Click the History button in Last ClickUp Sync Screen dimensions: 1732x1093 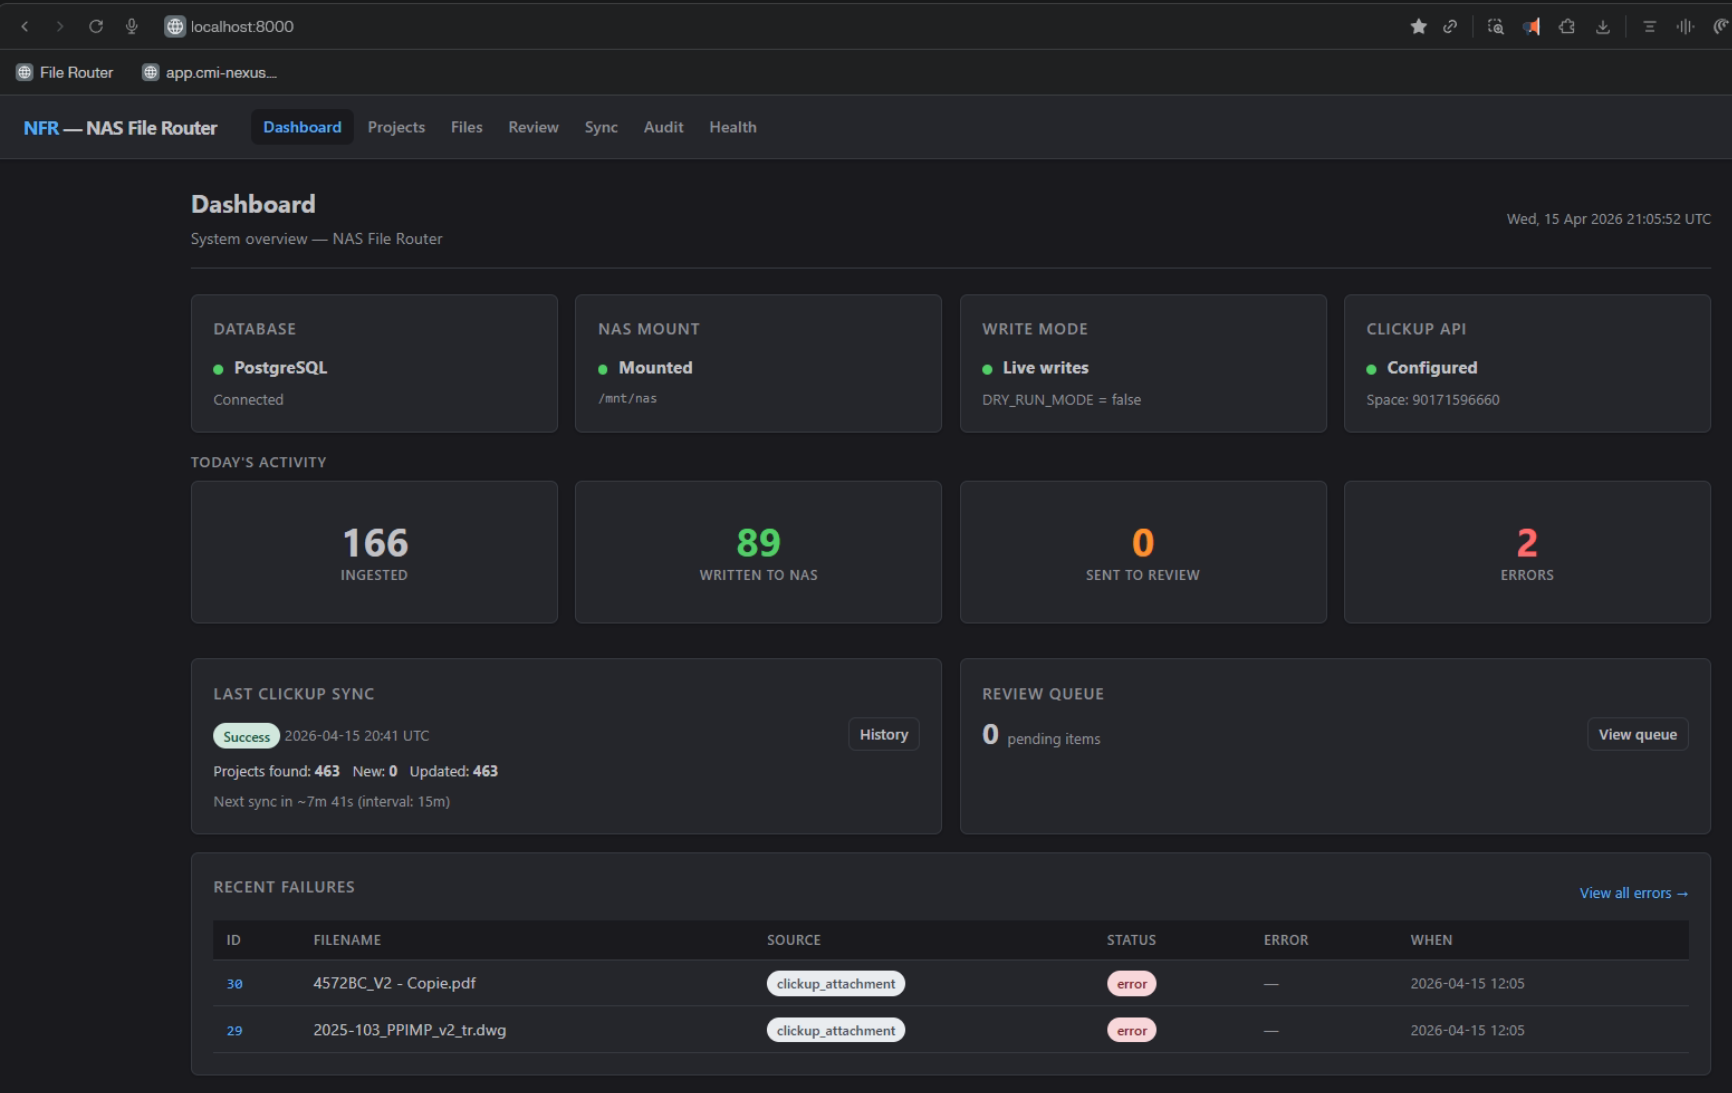[x=883, y=734]
